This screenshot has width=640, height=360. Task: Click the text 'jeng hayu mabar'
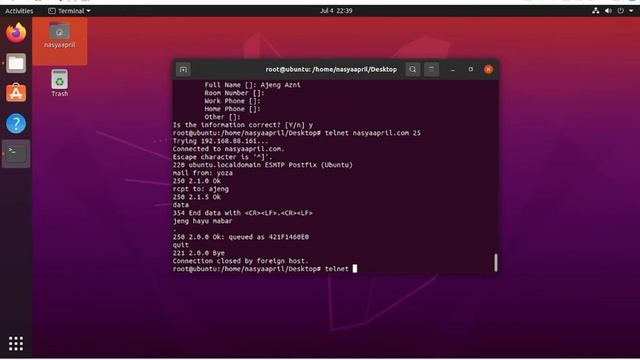(x=202, y=221)
